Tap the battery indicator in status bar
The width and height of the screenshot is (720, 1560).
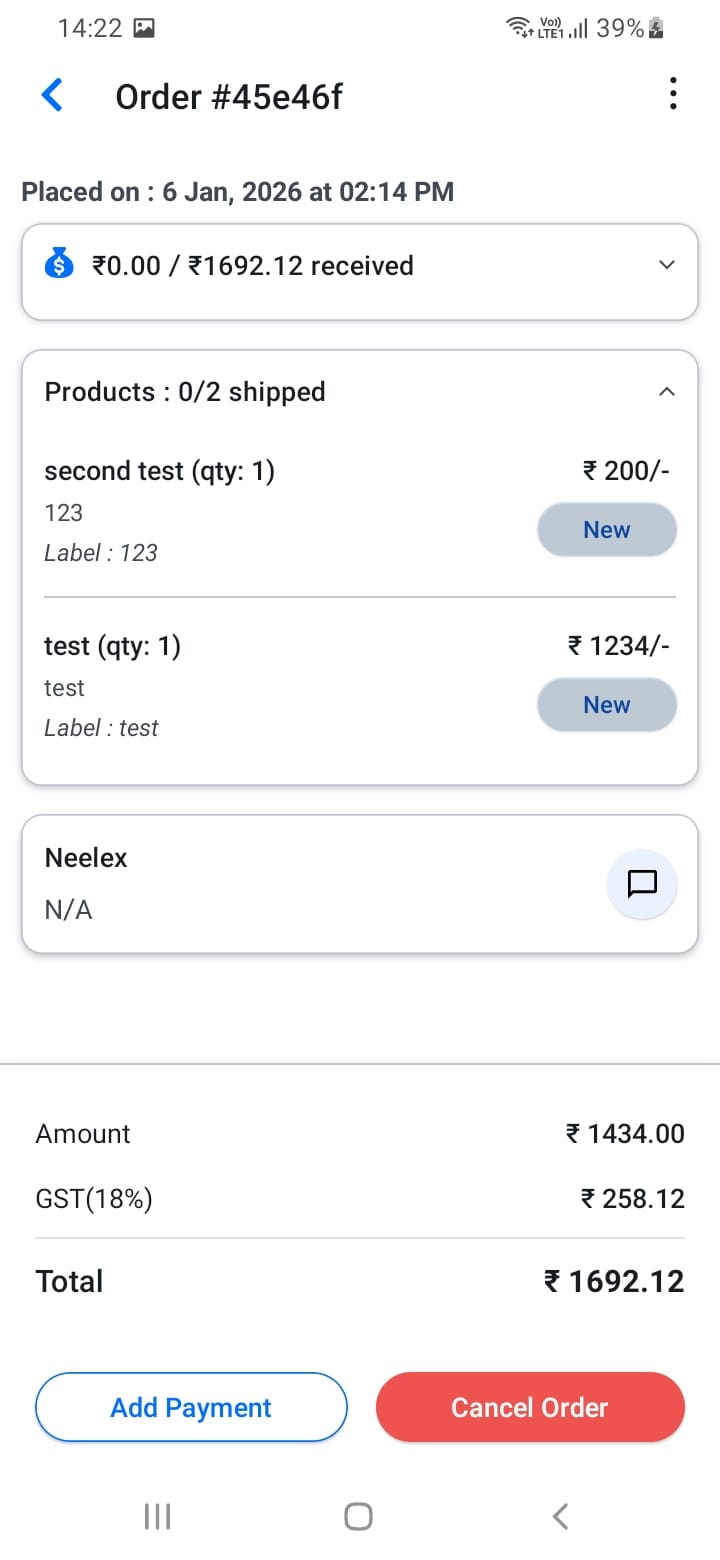pos(656,29)
